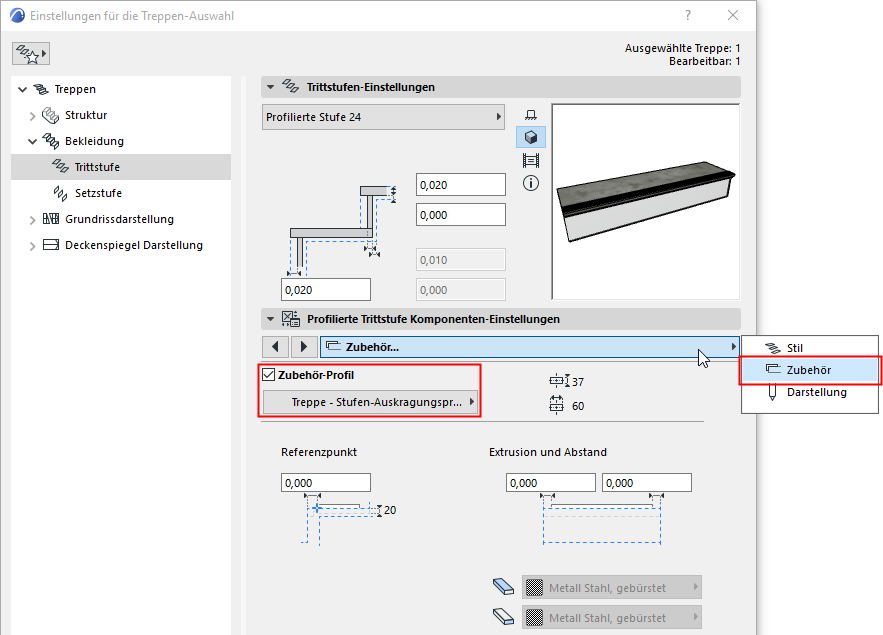Switch preview to 2D symbol view icon

[x=530, y=115]
